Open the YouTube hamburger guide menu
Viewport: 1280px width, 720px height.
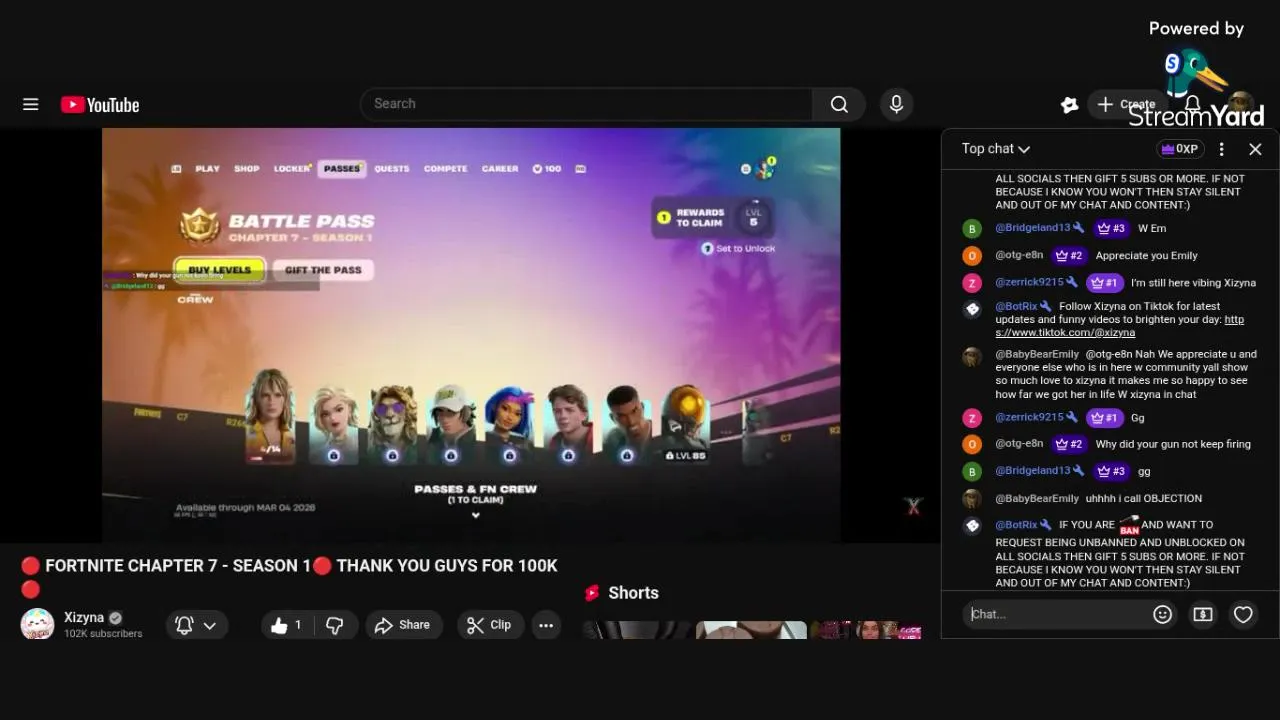31,104
